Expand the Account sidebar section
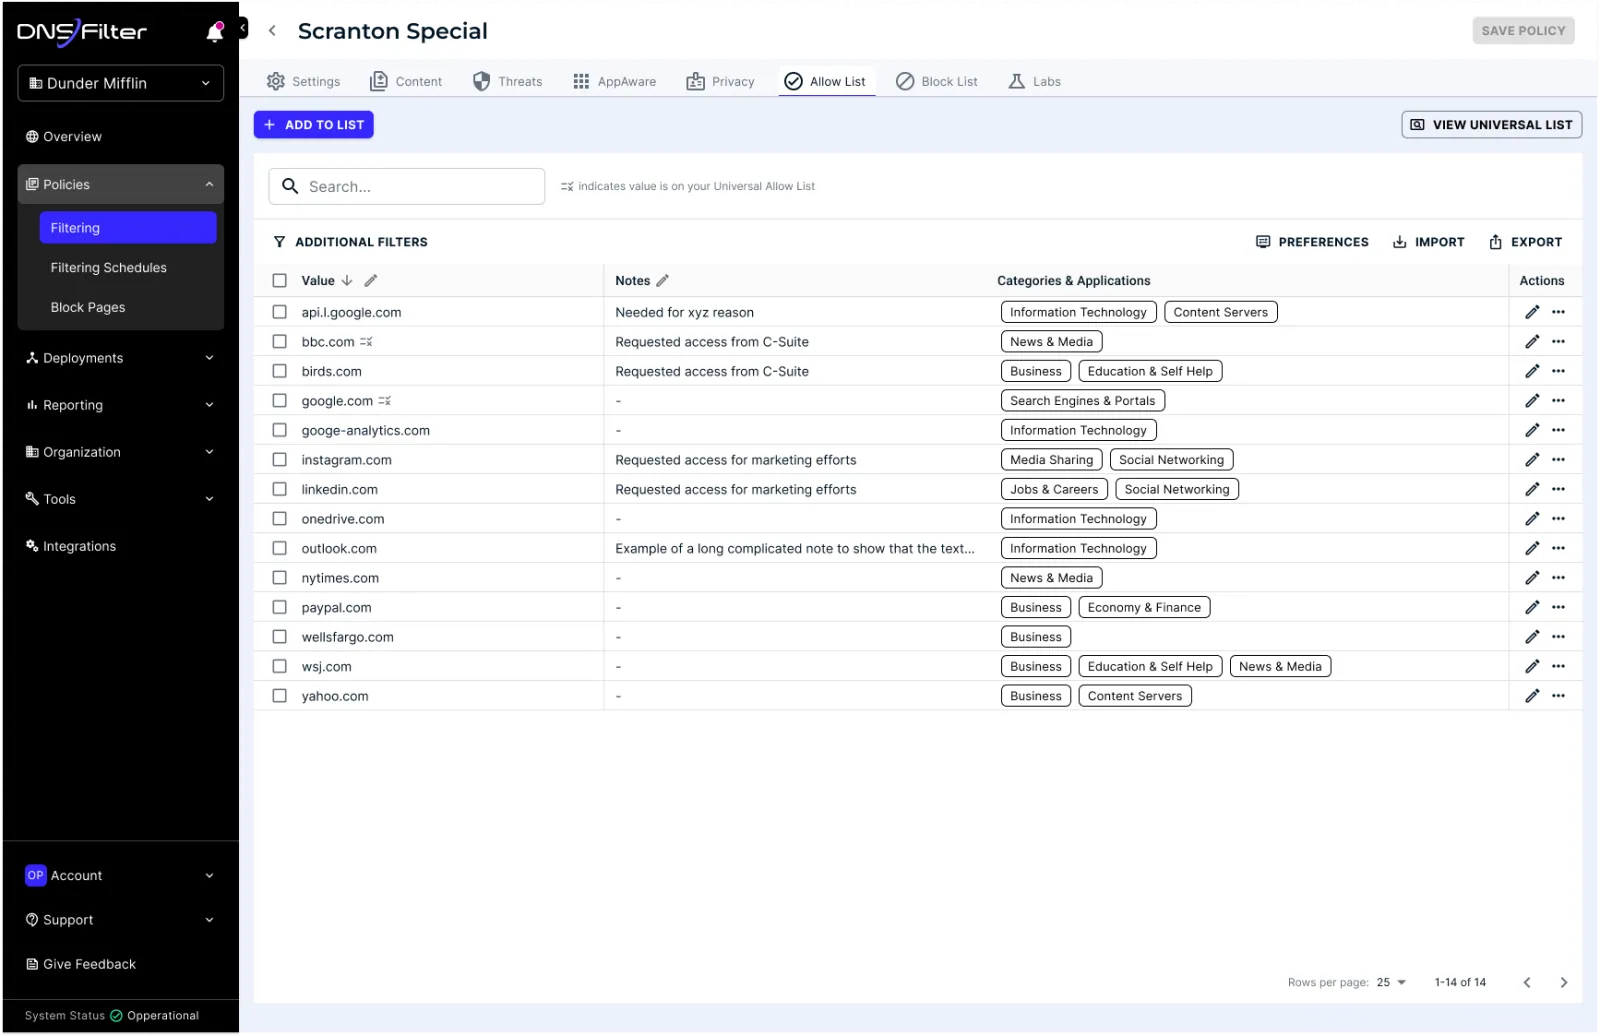The image size is (1600, 1036). [120, 876]
